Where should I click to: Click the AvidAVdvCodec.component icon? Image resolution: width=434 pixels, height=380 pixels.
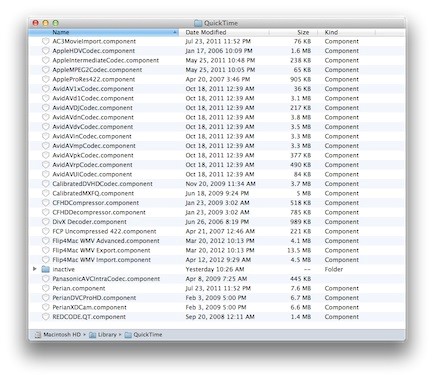pos(46,127)
